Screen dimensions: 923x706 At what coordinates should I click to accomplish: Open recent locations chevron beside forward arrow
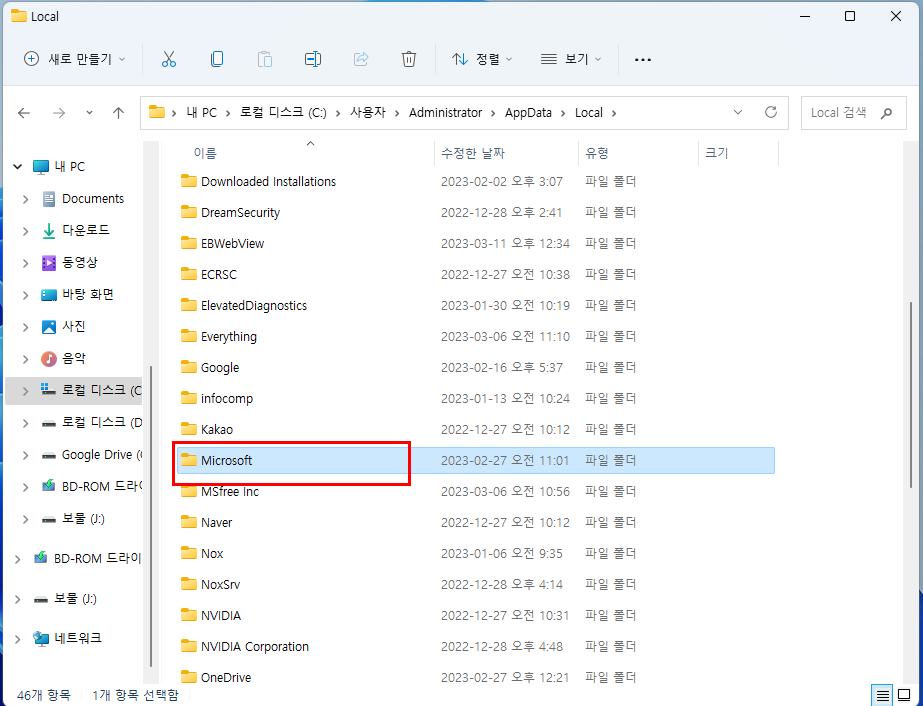[89, 112]
